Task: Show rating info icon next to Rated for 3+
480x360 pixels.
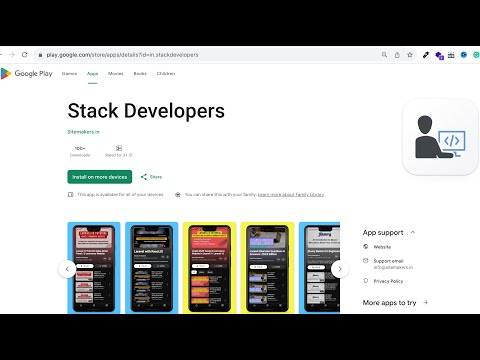Action: point(131,155)
